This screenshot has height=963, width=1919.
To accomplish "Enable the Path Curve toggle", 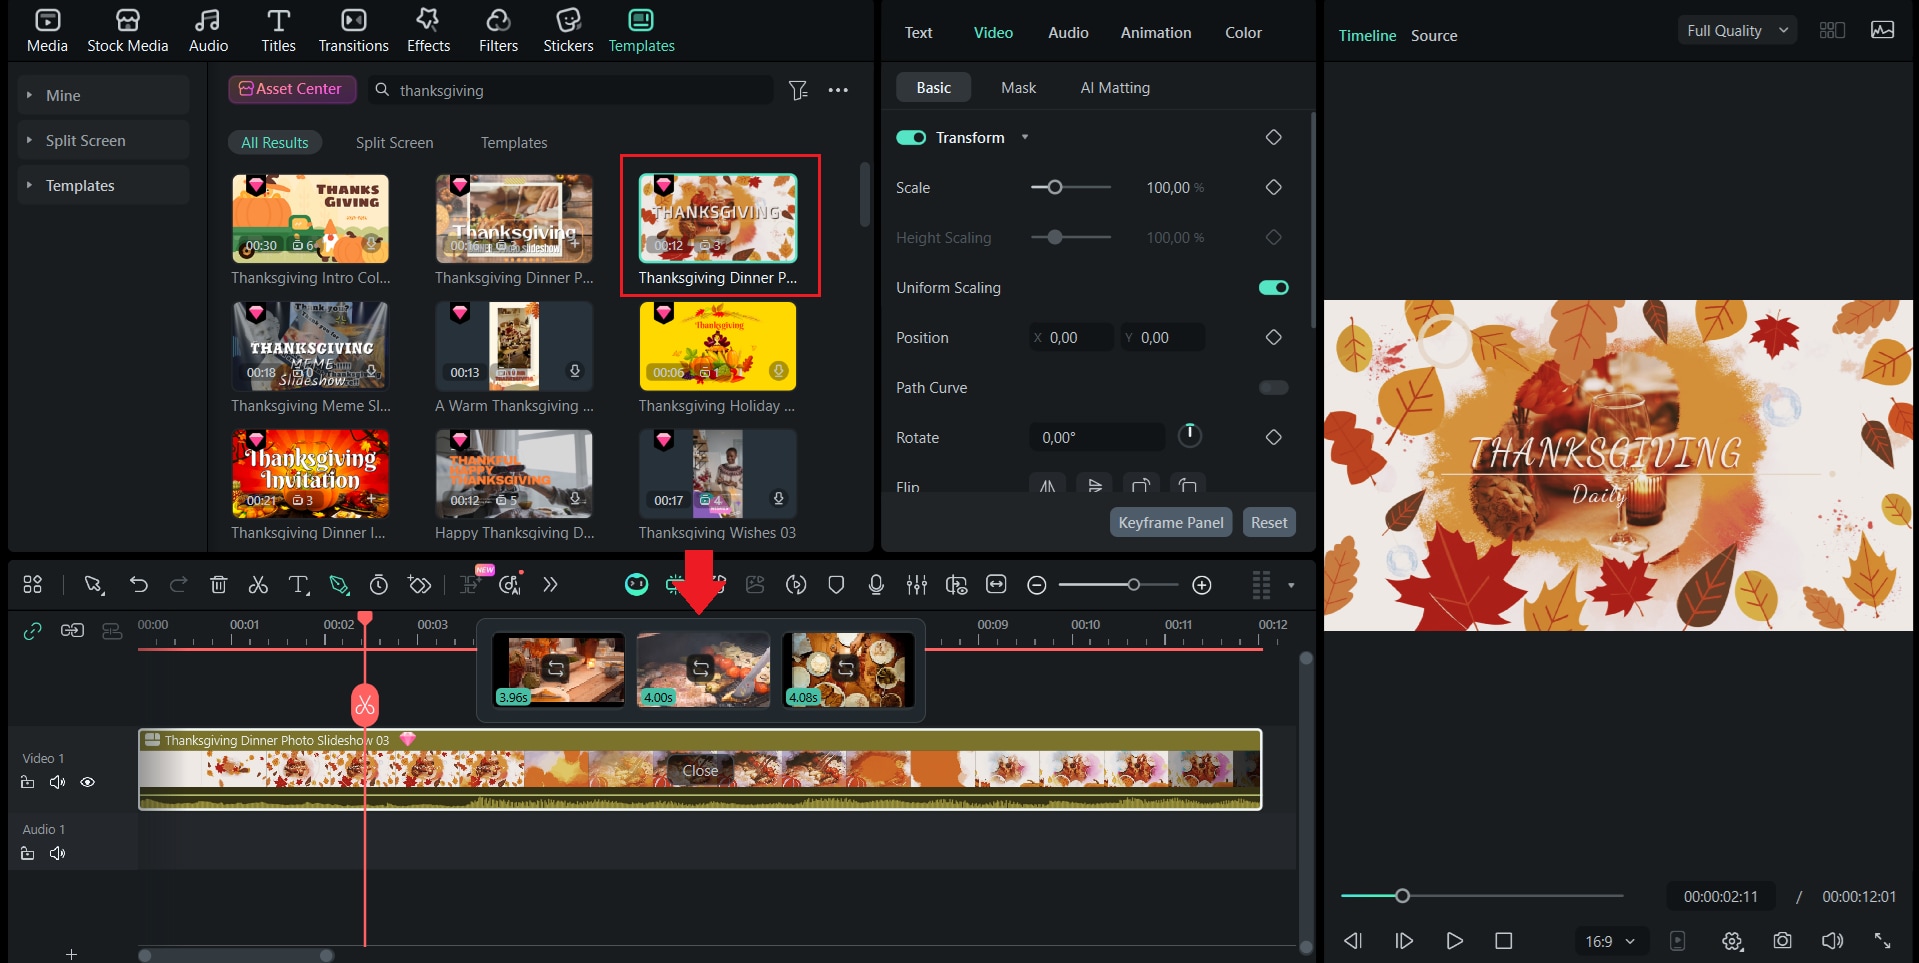I will [x=1272, y=388].
